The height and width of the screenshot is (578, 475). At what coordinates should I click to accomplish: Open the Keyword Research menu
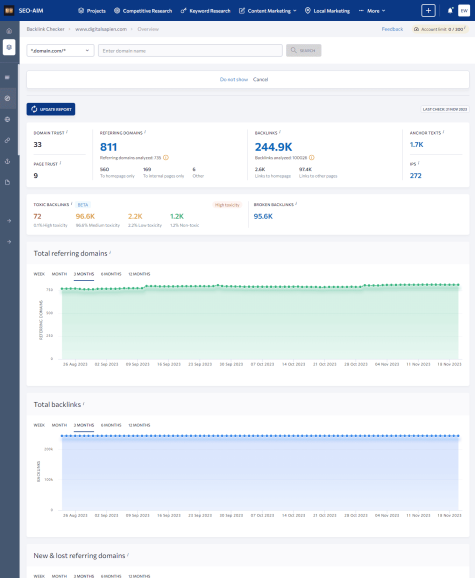[206, 11]
